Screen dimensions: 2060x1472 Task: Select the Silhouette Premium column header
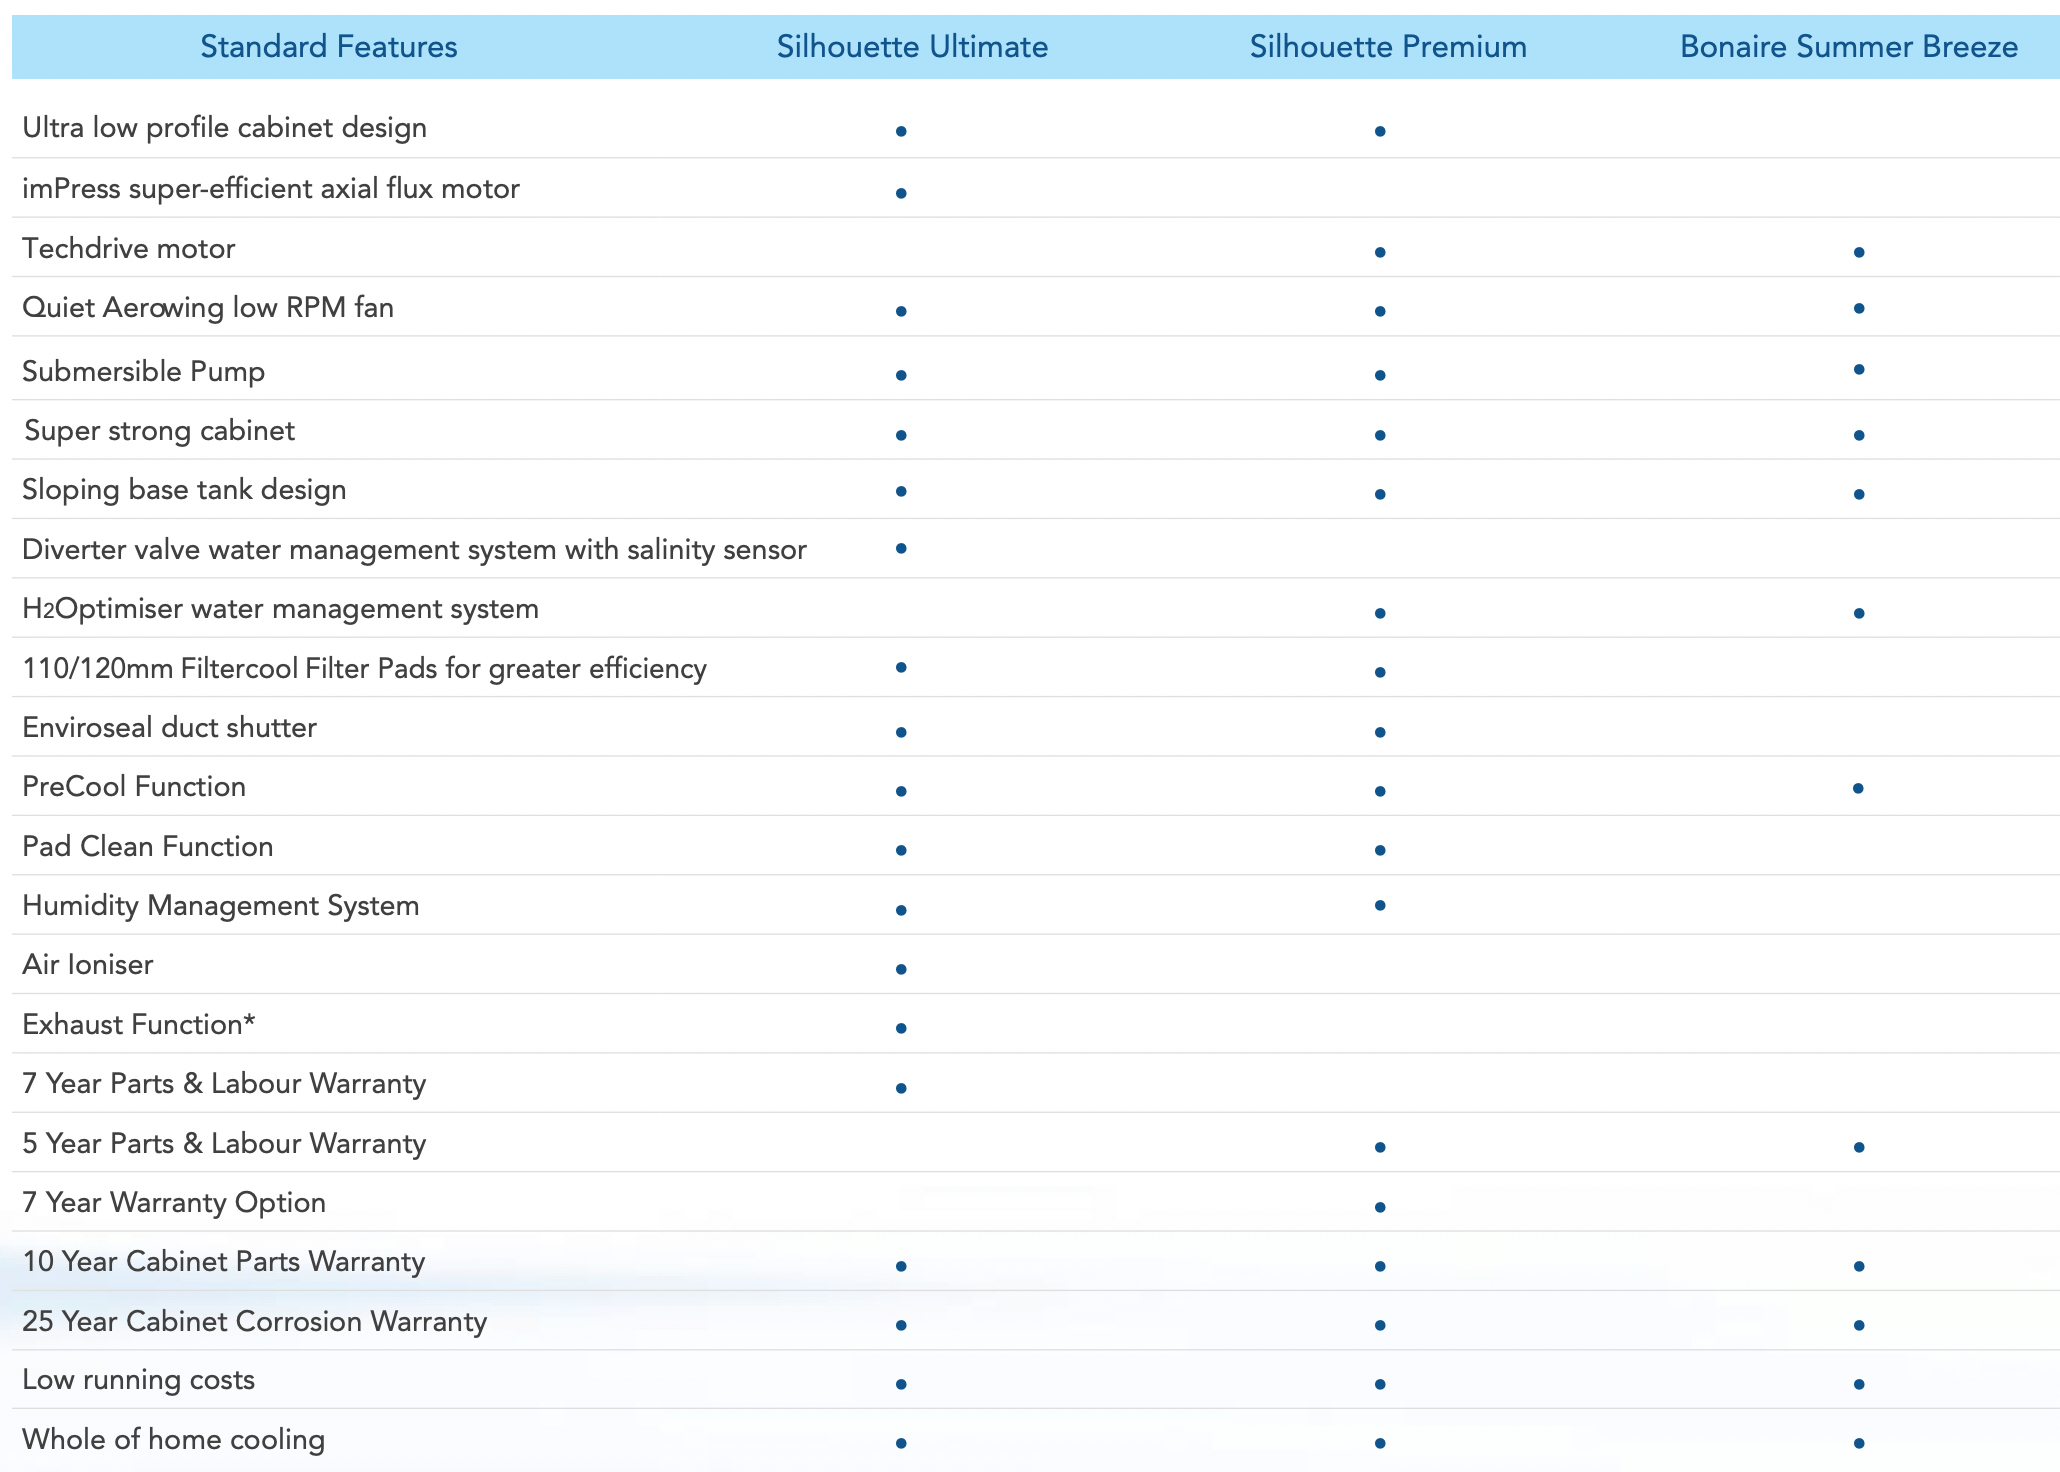tap(1388, 47)
